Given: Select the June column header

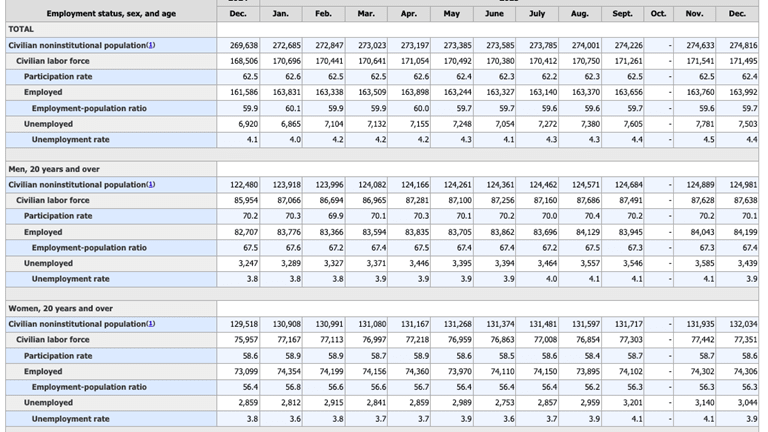Looking at the screenshot, I should pos(494,14).
